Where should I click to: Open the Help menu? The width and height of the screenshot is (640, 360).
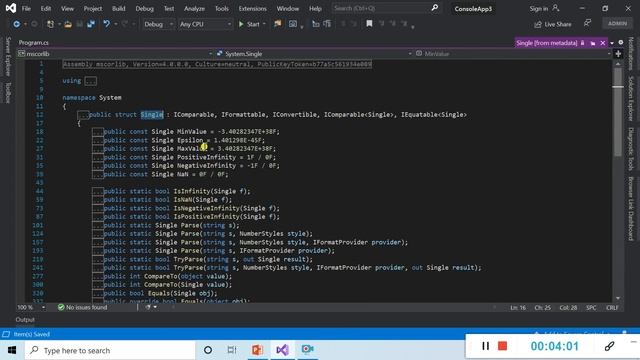tap(315, 9)
